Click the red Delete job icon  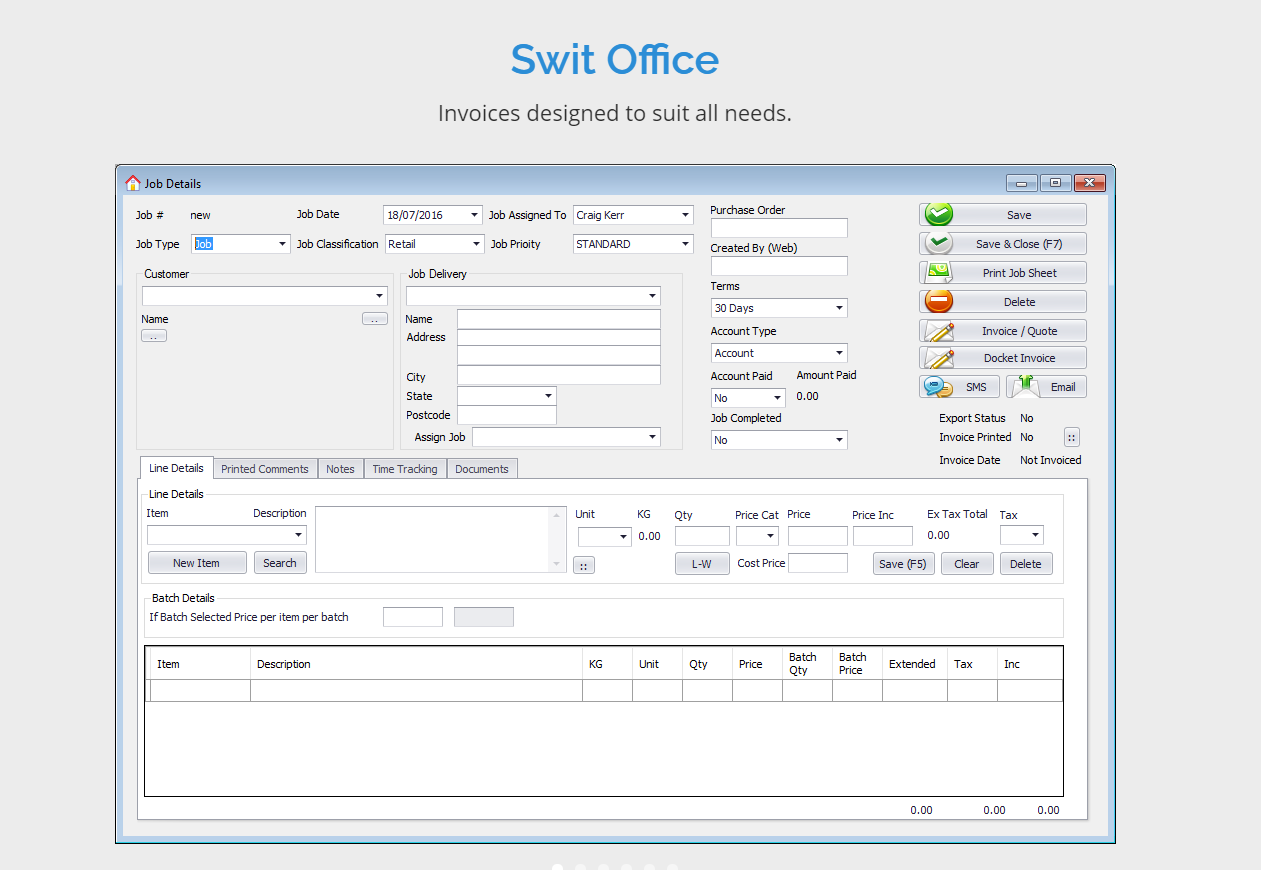click(939, 302)
